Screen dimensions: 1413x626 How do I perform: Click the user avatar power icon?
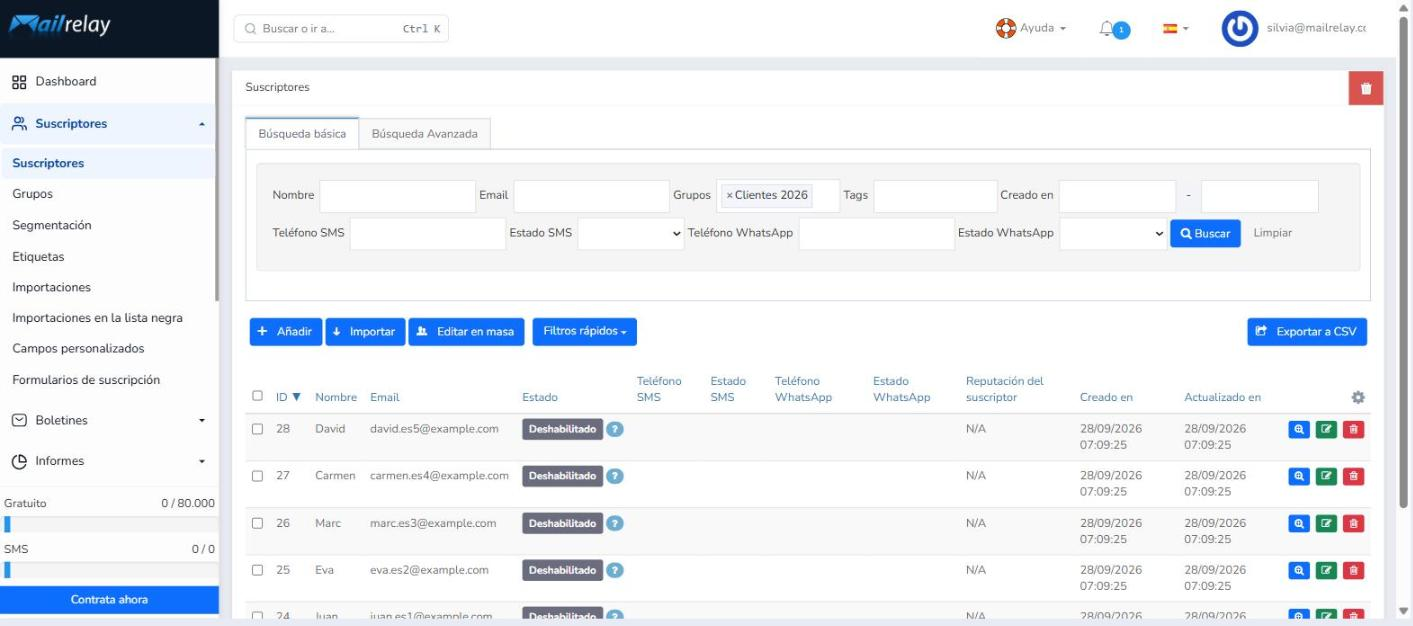(x=1240, y=29)
